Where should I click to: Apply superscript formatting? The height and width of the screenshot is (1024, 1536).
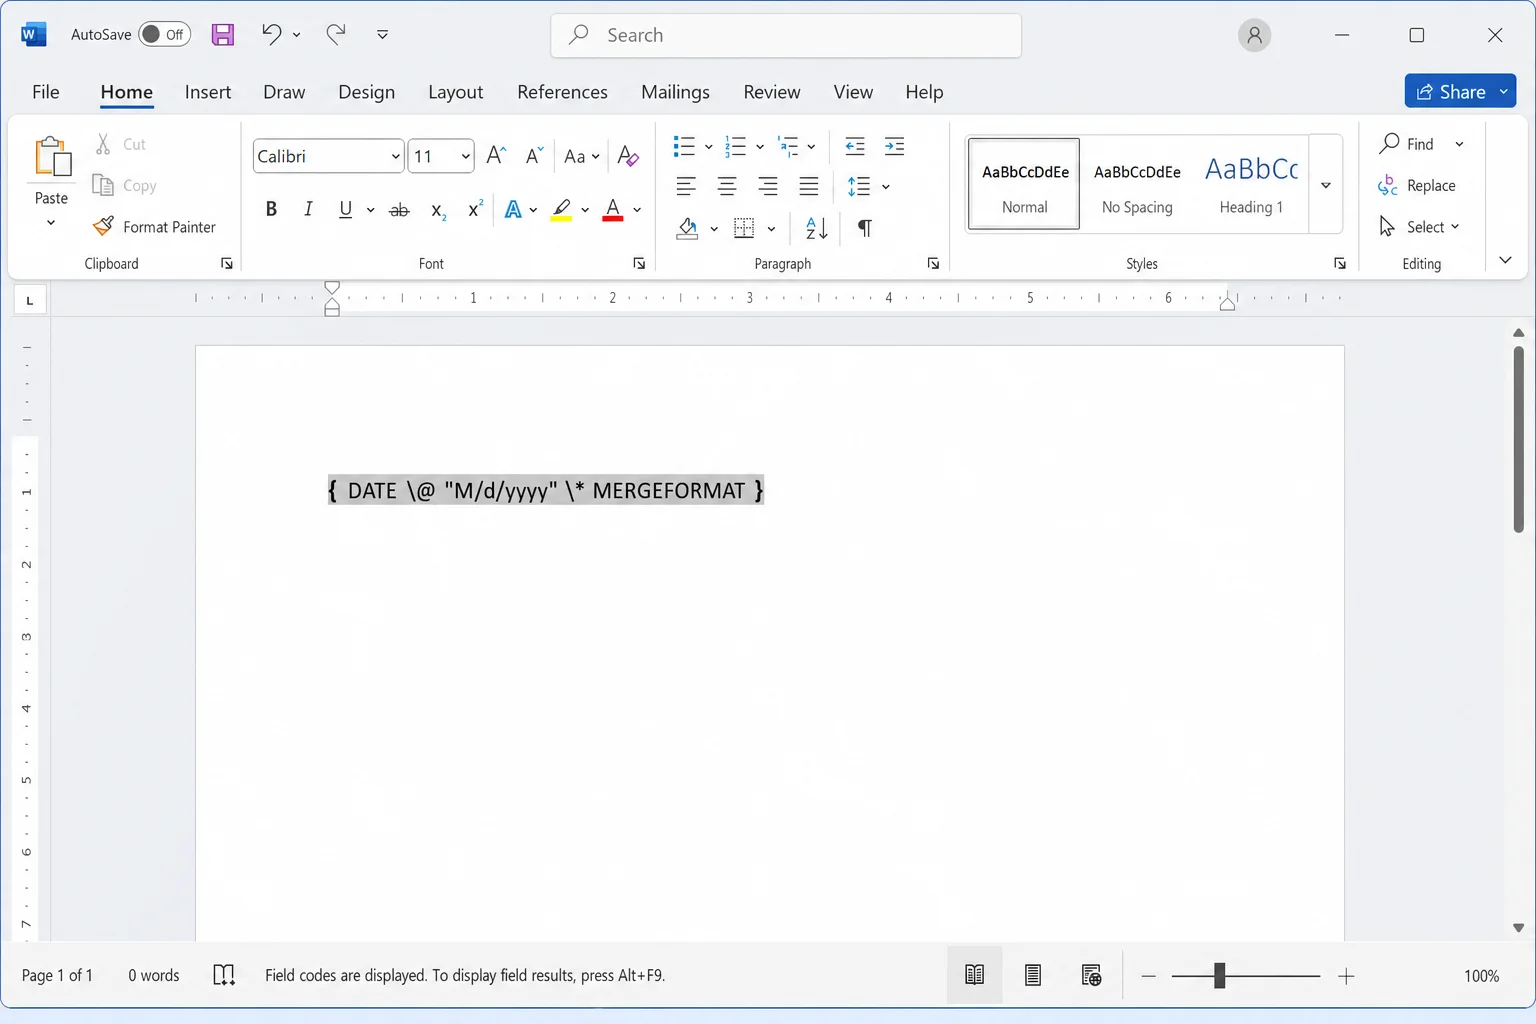[475, 209]
